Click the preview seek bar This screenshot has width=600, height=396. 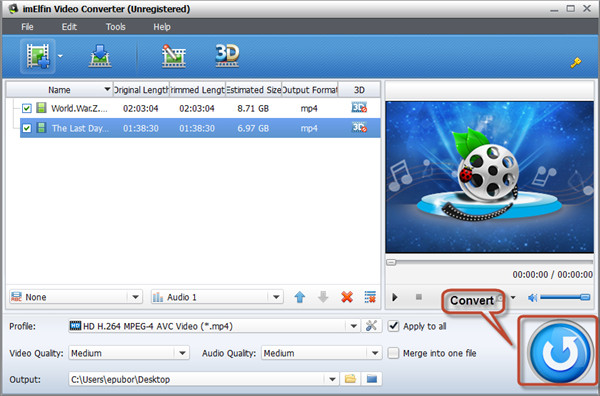(489, 262)
